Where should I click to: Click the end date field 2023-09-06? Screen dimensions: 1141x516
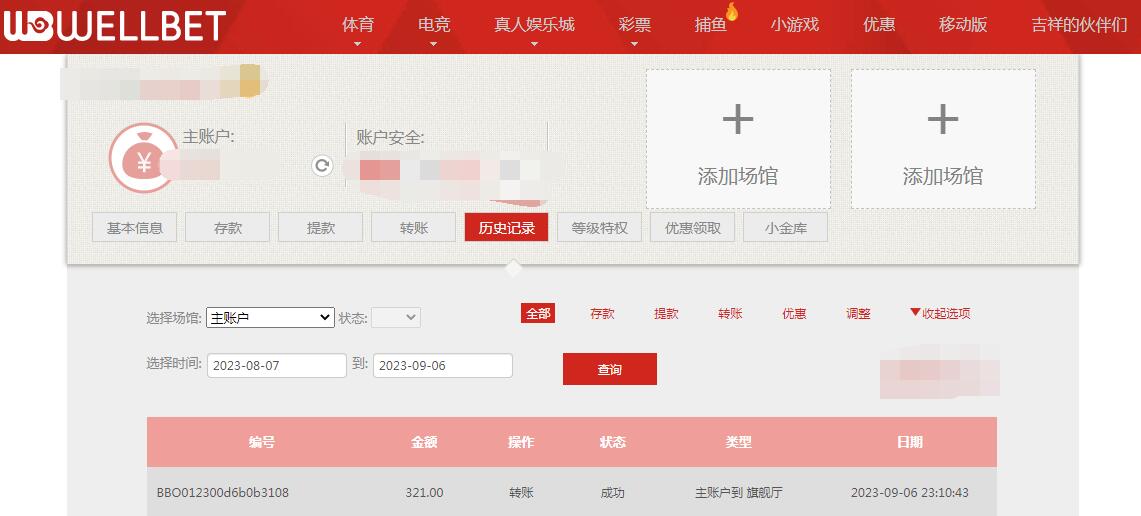[x=442, y=365]
